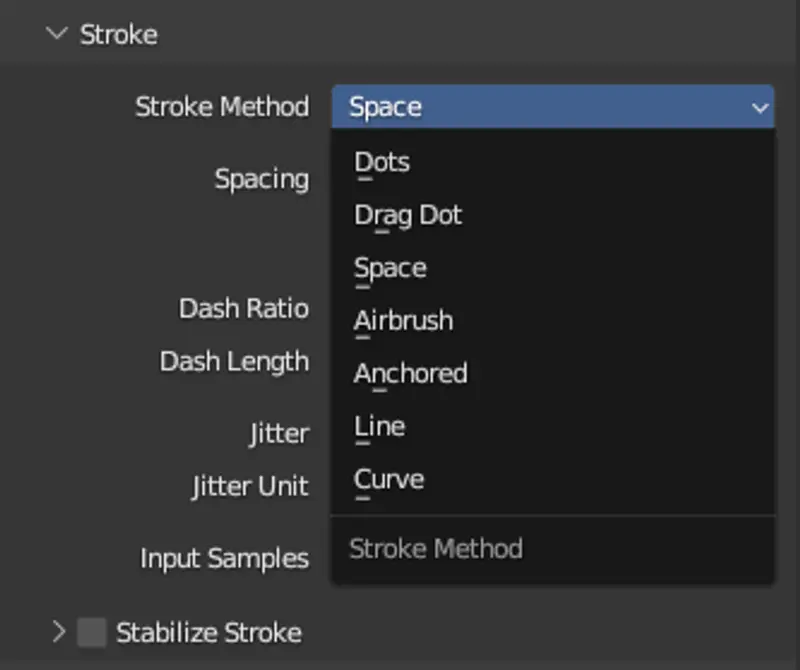The height and width of the screenshot is (670, 800).
Task: Choose Curve stroke method
Action: 388,479
